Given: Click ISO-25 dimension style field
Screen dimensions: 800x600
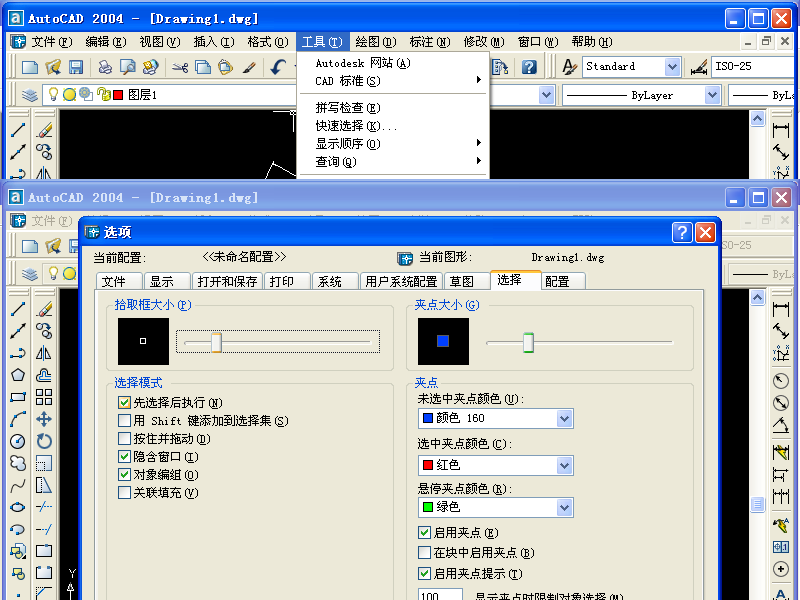Looking at the screenshot, I should click(755, 67).
